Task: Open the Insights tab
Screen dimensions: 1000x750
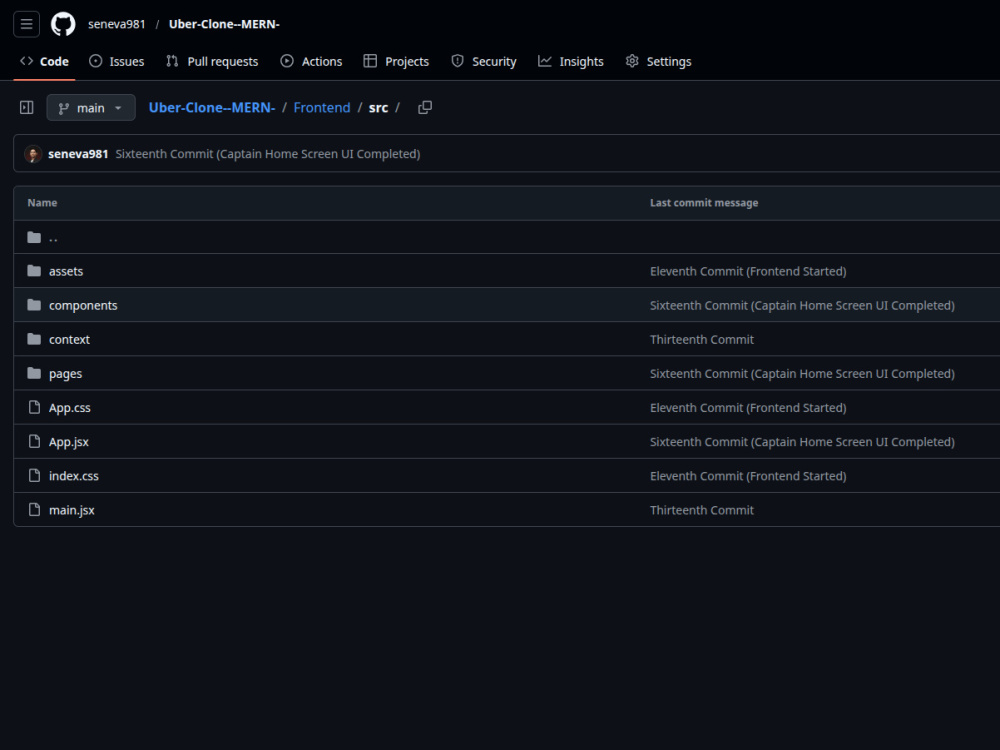Action: [571, 61]
